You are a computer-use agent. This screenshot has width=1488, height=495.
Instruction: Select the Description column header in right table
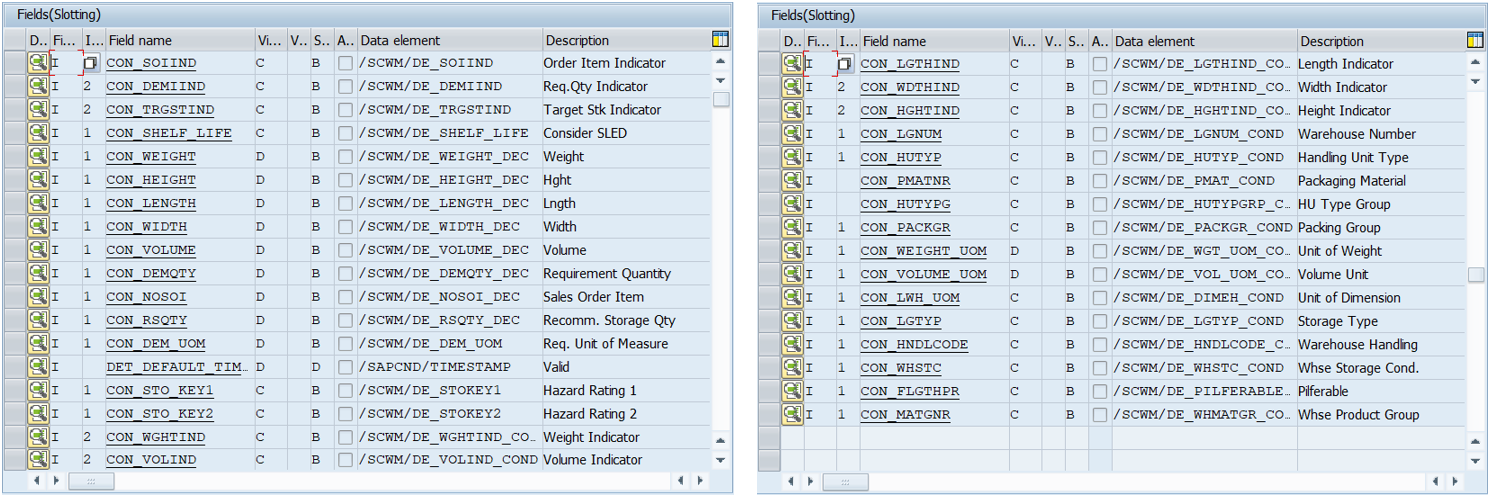(x=1380, y=41)
